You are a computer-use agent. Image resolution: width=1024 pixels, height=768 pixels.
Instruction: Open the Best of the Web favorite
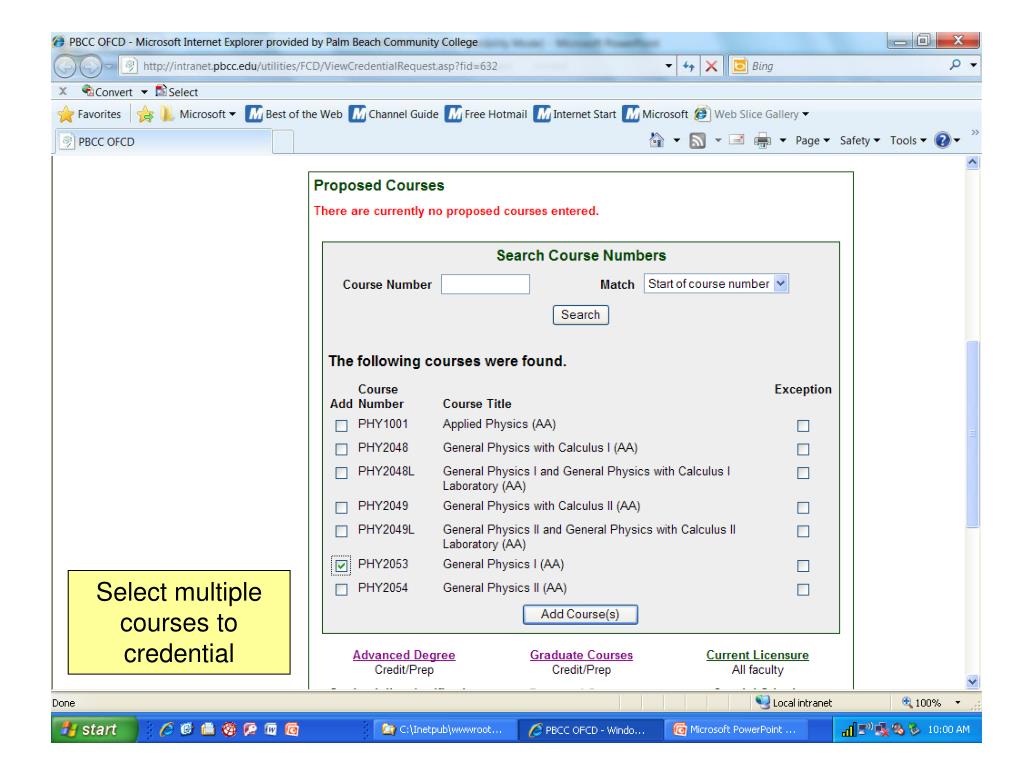(x=294, y=114)
